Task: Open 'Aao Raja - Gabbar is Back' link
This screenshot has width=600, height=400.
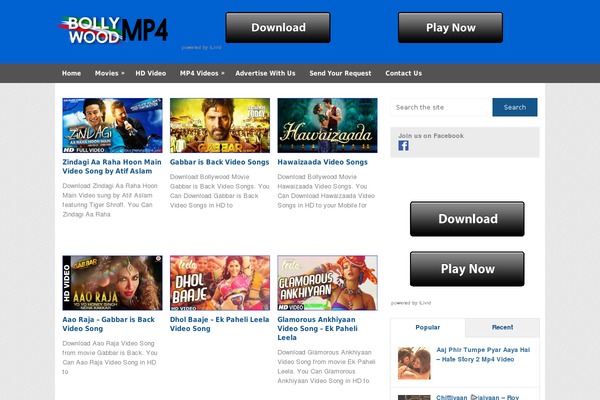Action: [108, 324]
